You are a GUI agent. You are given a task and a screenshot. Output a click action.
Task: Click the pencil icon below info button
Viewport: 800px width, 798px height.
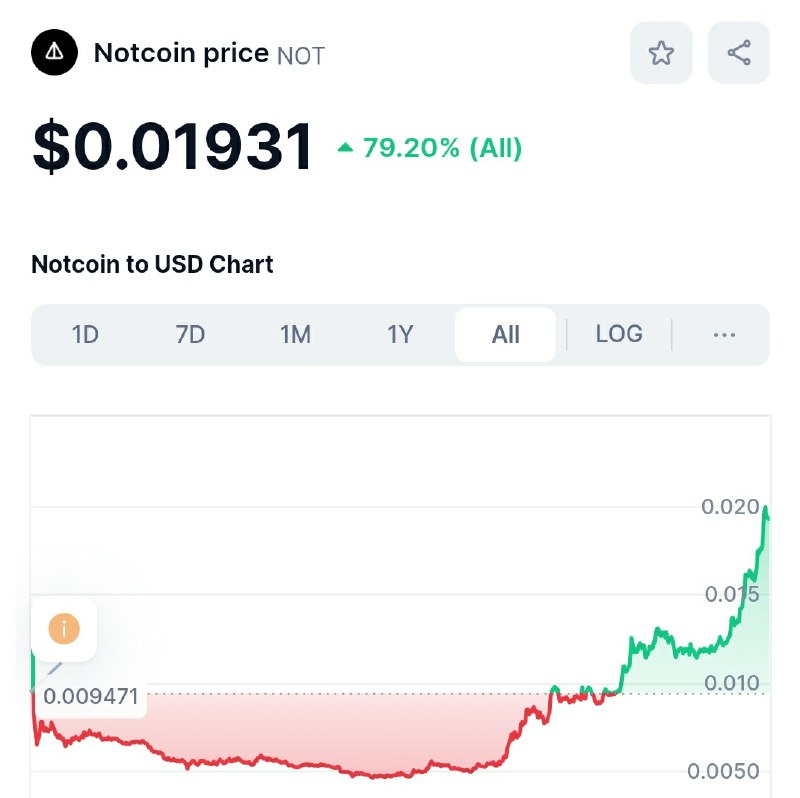(55, 668)
